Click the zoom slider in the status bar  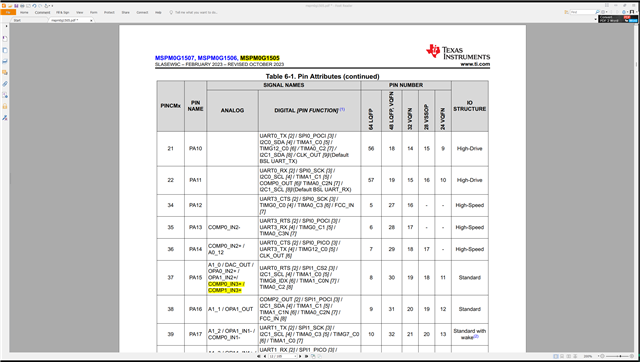tap(620, 356)
